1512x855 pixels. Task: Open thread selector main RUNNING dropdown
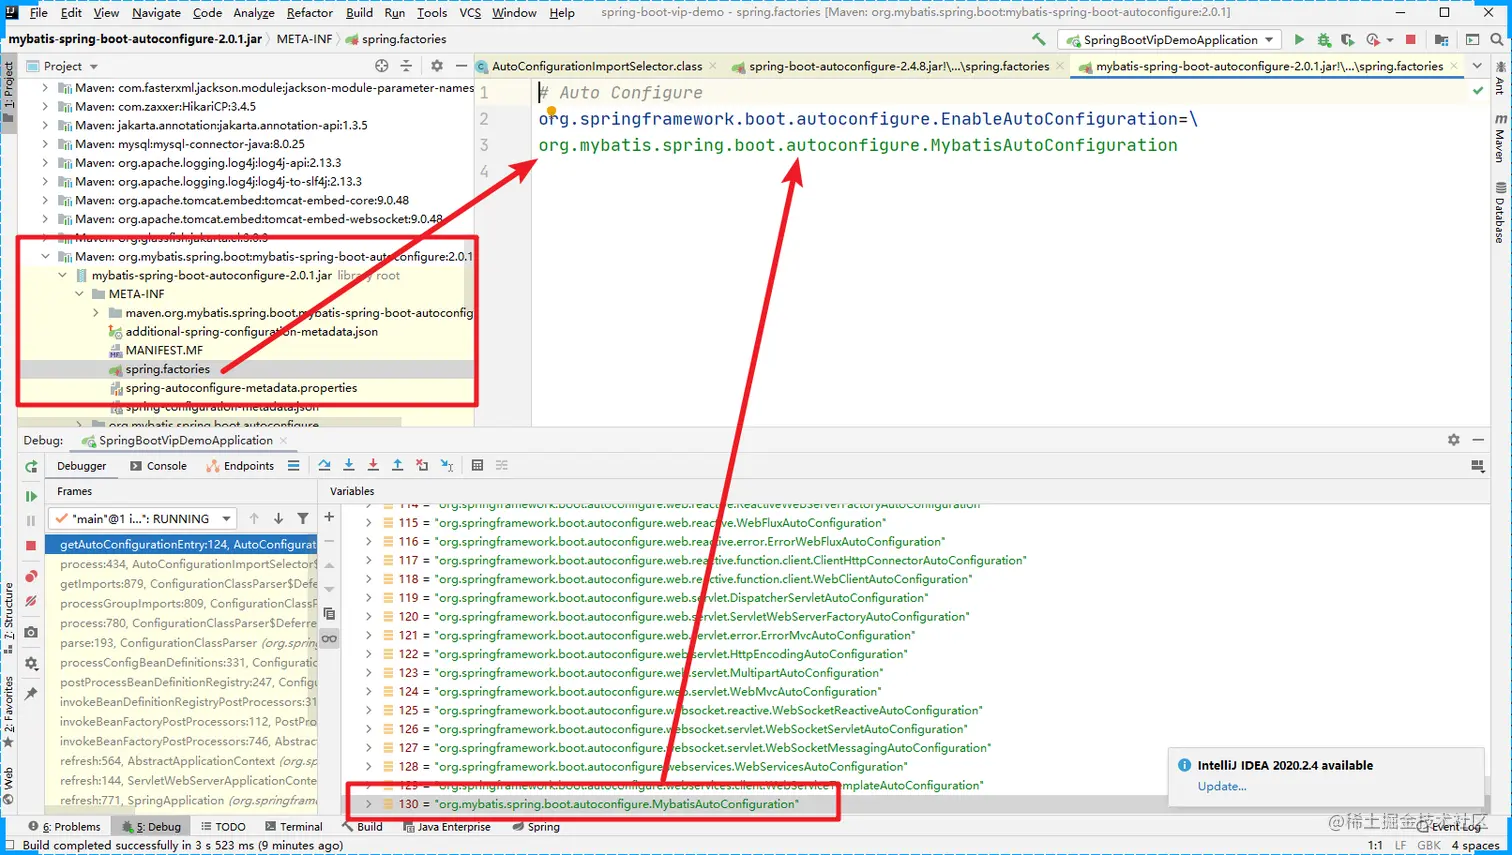(143, 519)
